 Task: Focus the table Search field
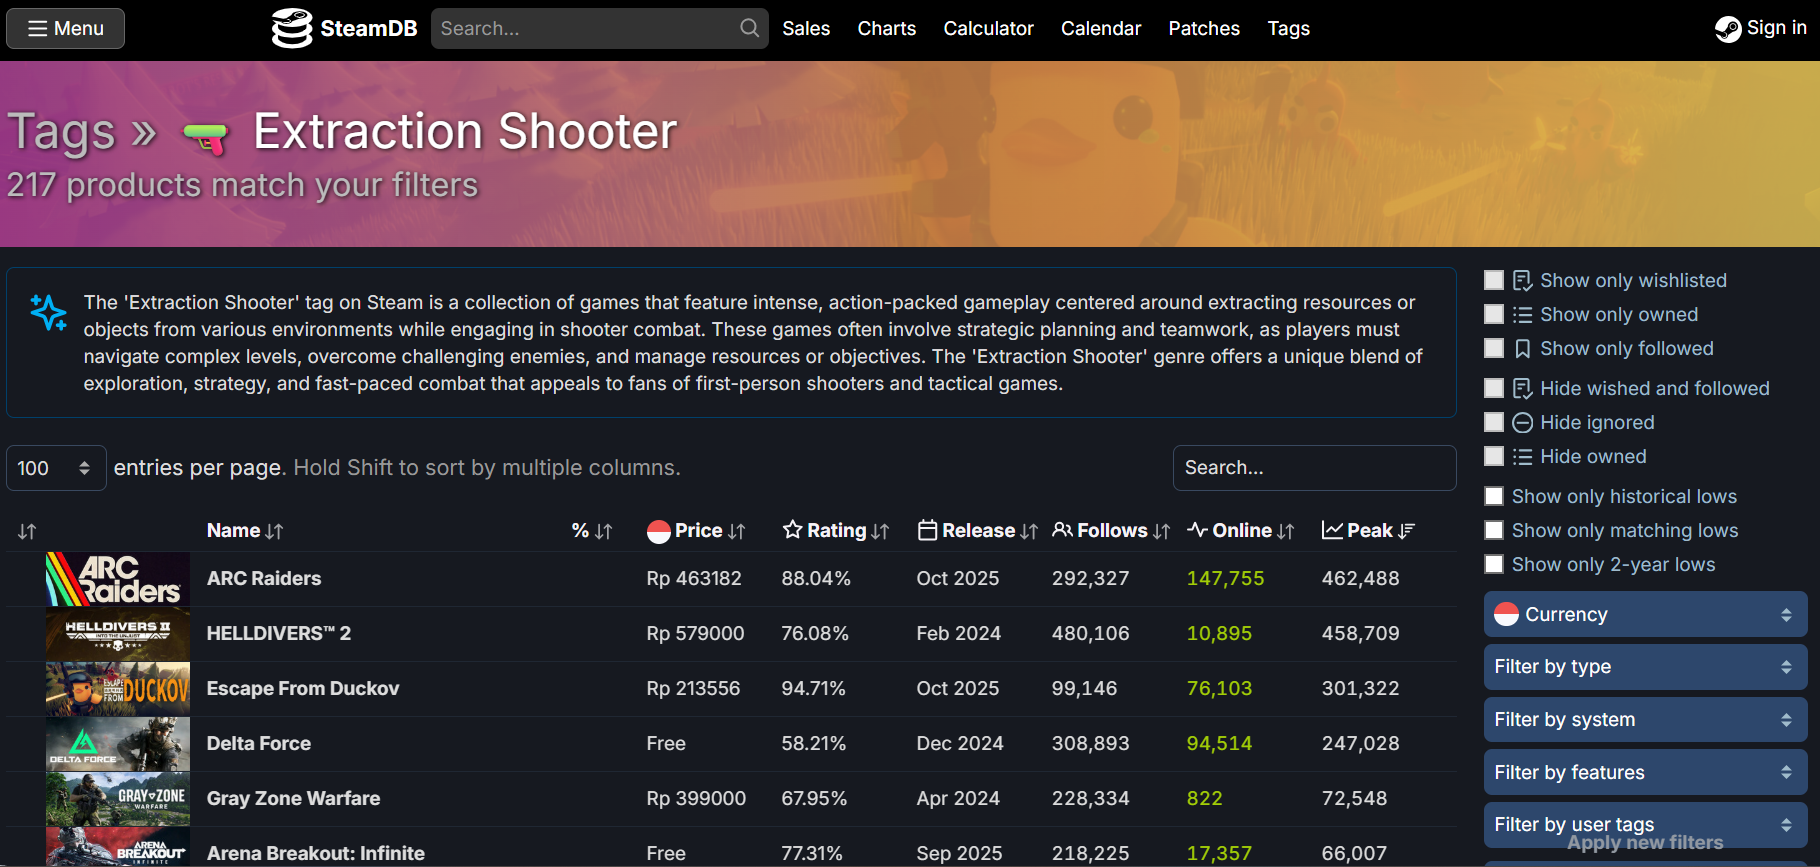click(1314, 468)
